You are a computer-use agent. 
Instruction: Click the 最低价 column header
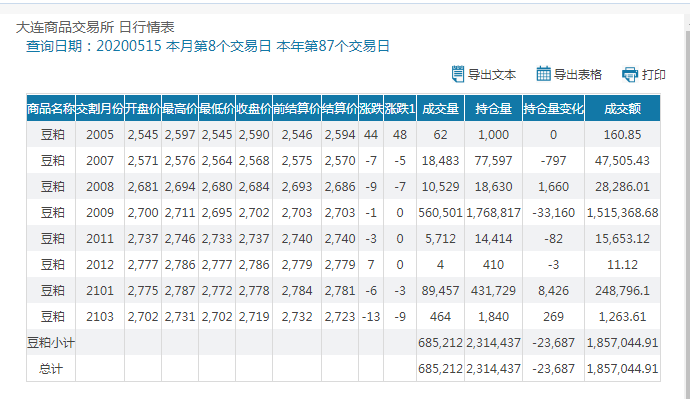pyautogui.click(x=217, y=108)
